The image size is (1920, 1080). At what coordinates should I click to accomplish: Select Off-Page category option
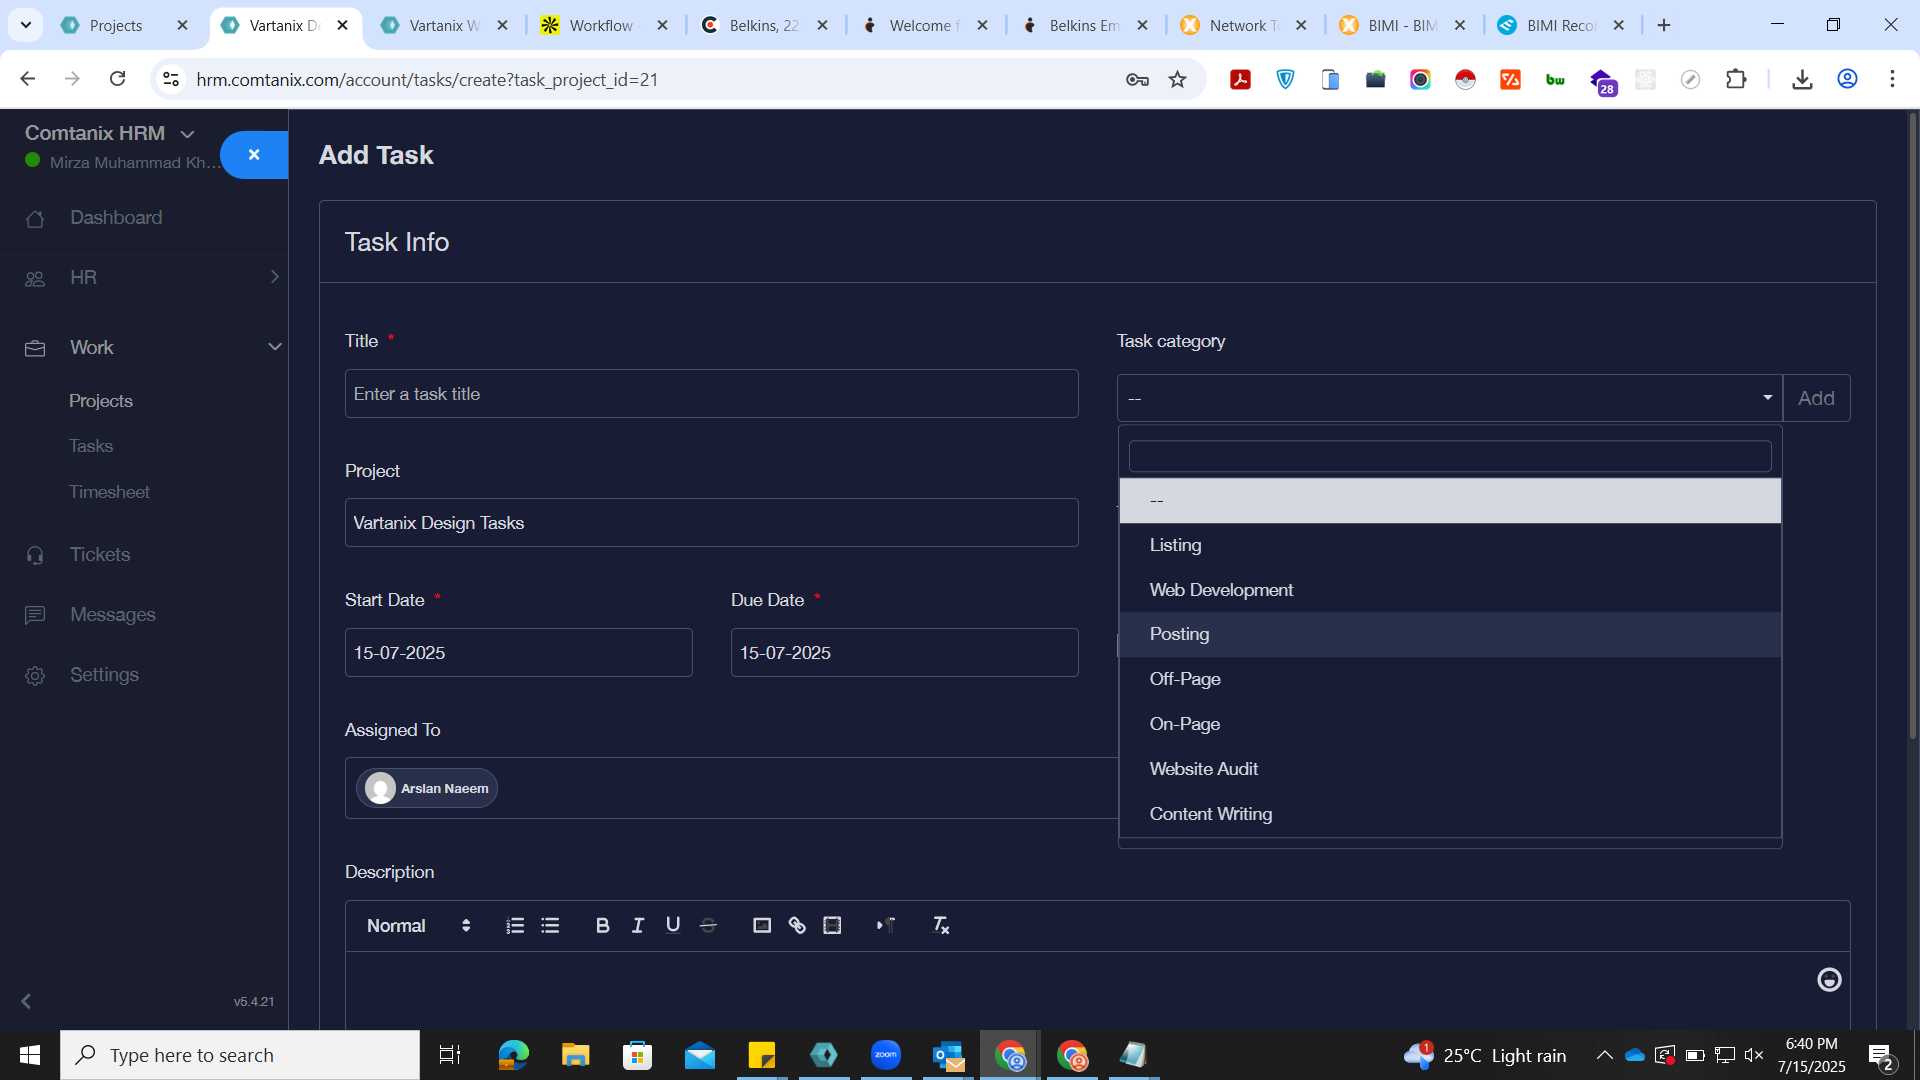click(x=1449, y=679)
